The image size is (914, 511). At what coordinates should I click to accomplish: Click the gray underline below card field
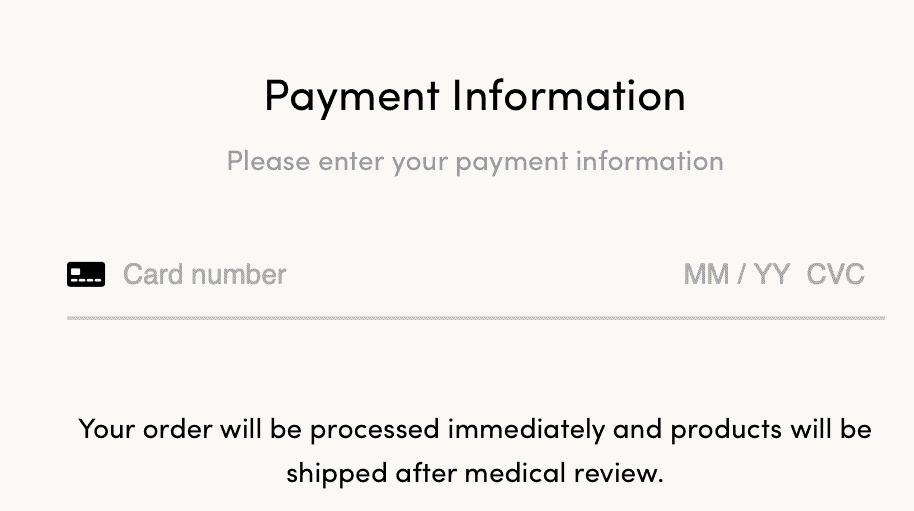[x=476, y=318]
